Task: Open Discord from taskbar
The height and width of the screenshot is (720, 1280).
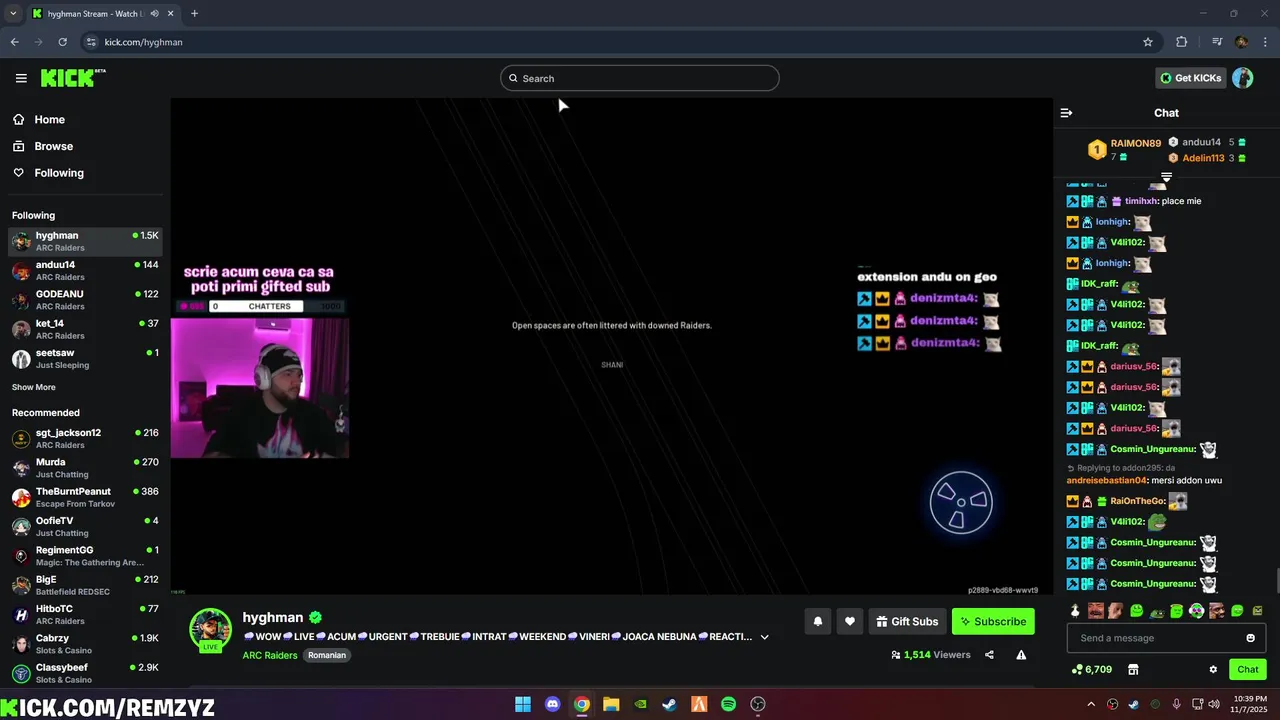Action: pyautogui.click(x=552, y=704)
